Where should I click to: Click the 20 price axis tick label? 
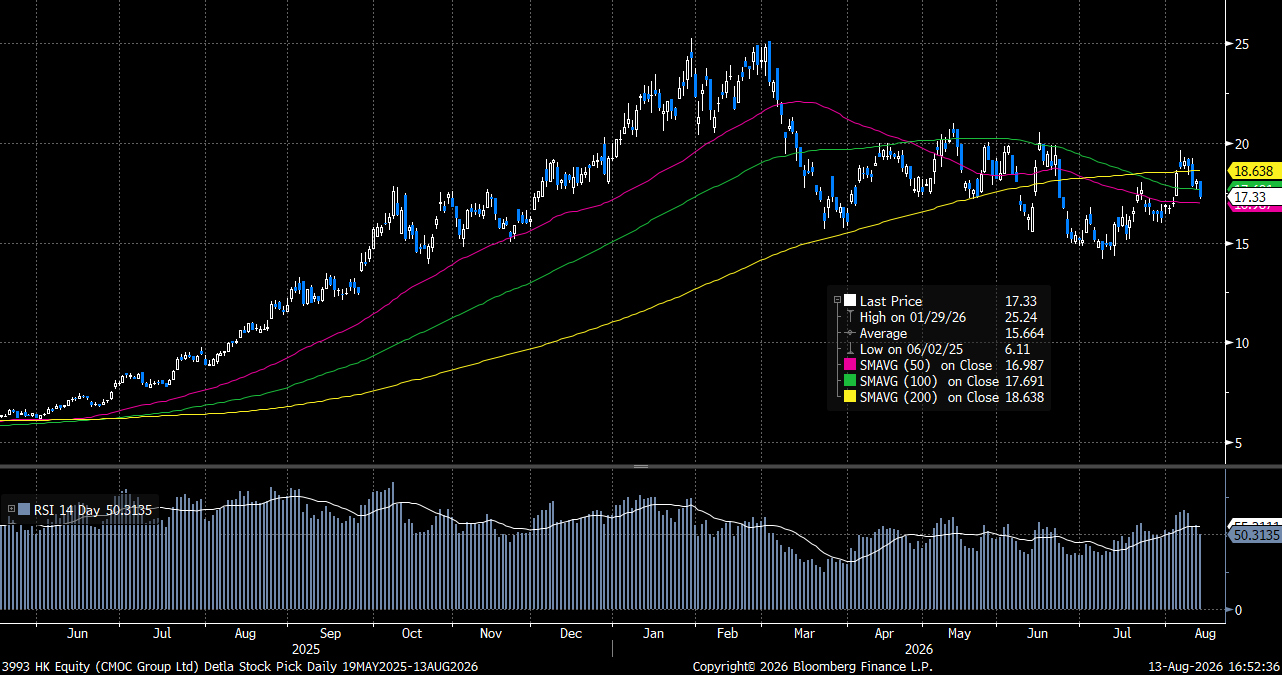[x=1243, y=144]
